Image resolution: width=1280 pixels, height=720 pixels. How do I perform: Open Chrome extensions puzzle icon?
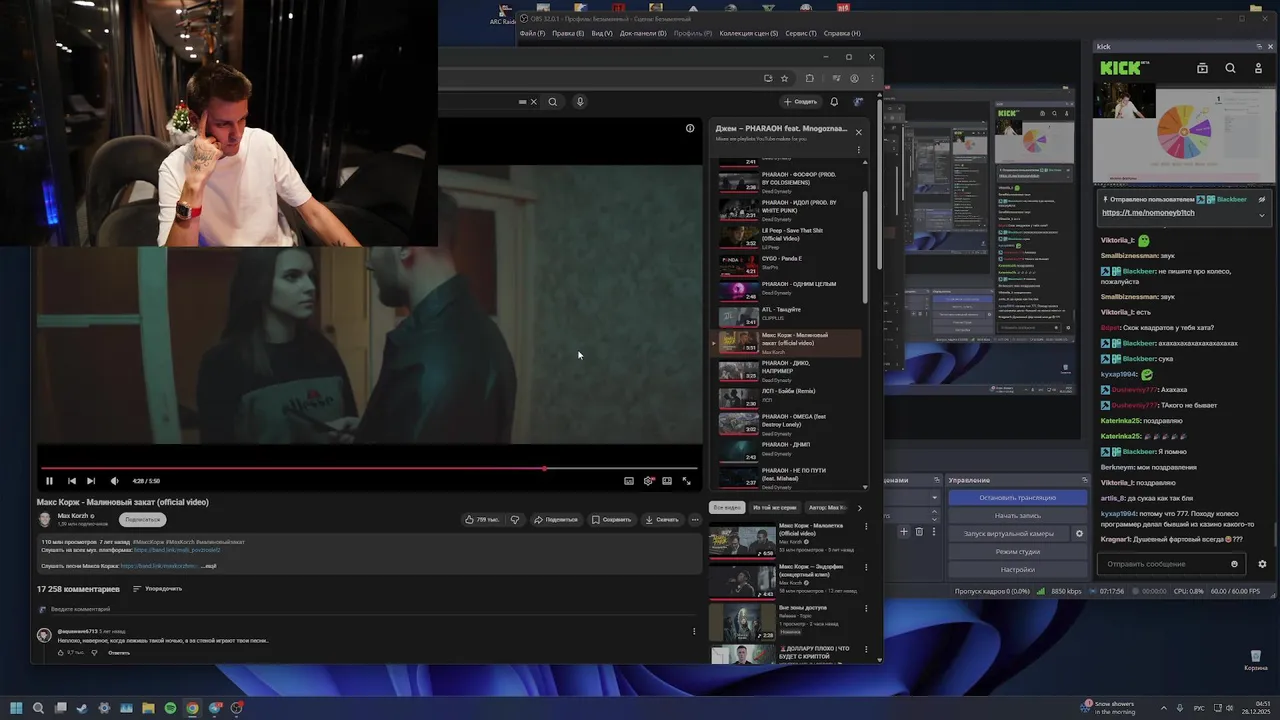(810, 78)
